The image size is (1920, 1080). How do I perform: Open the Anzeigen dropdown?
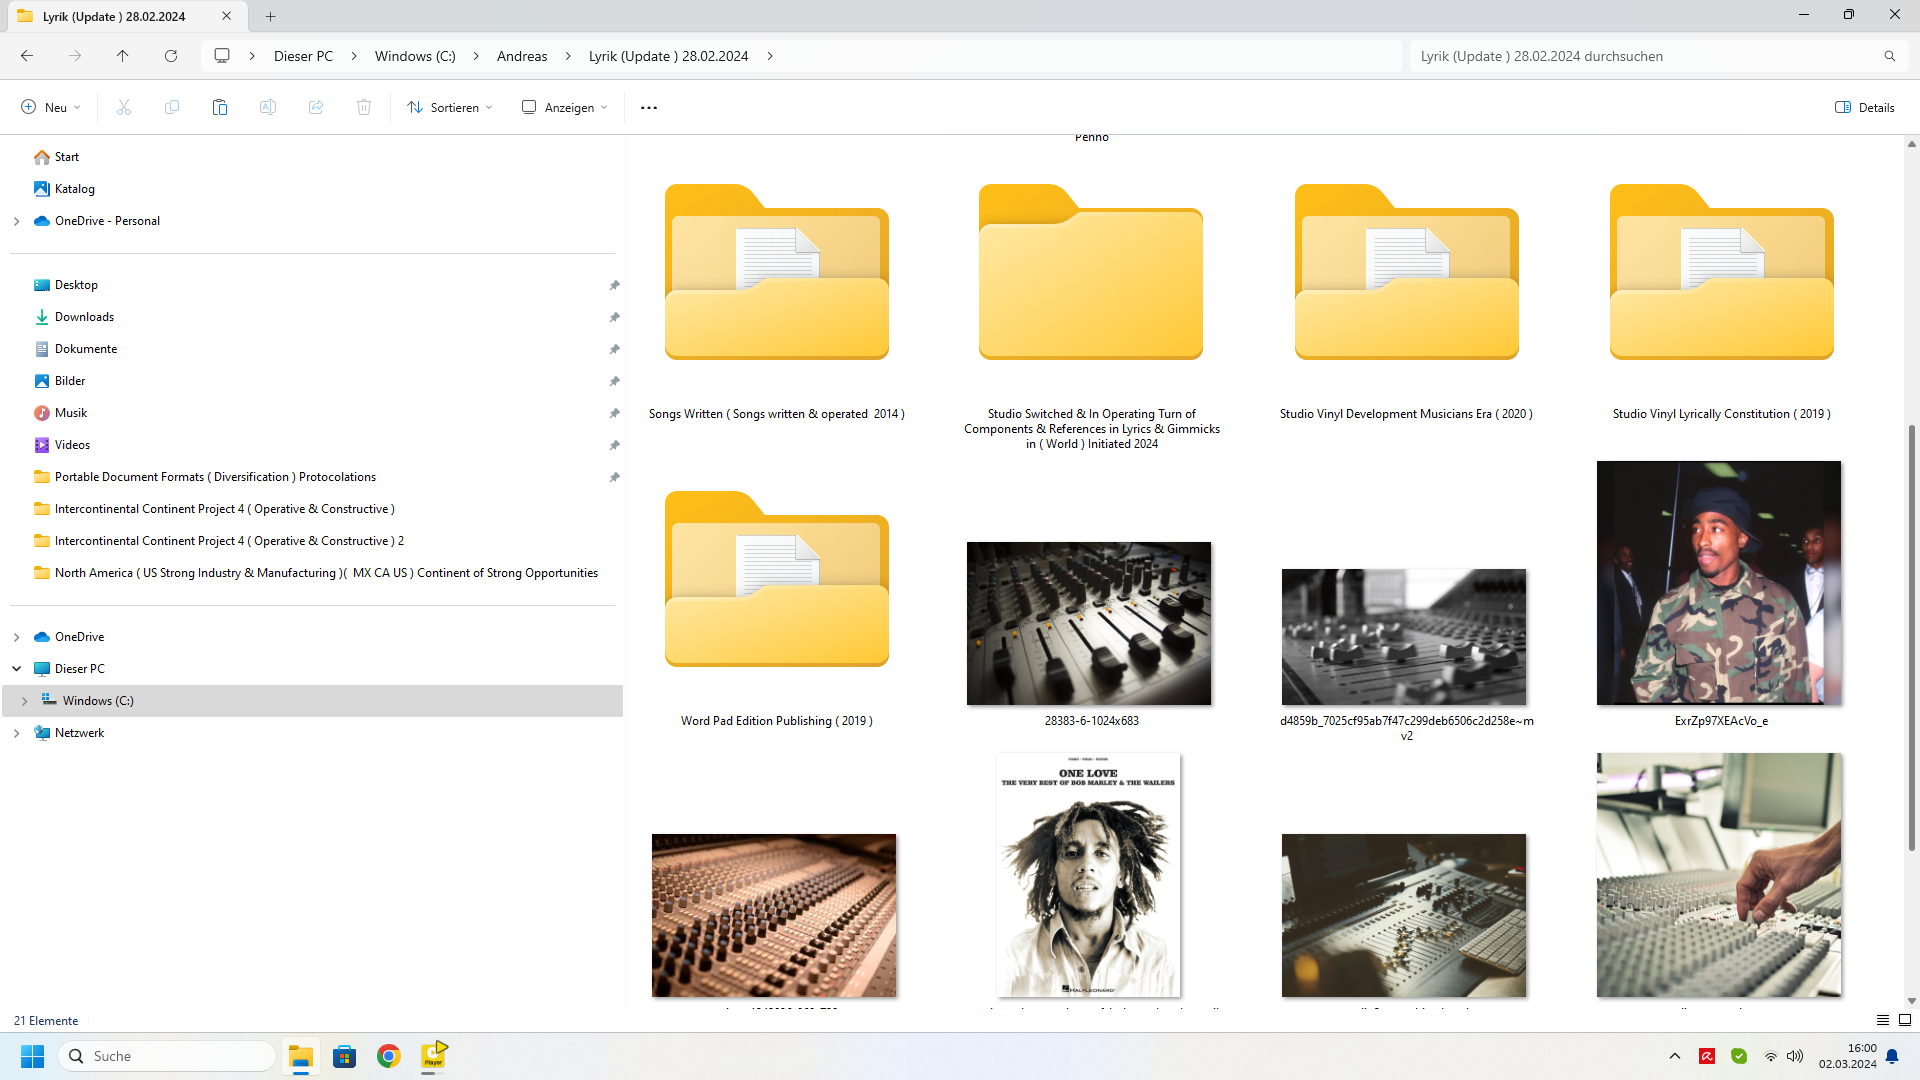coord(565,107)
